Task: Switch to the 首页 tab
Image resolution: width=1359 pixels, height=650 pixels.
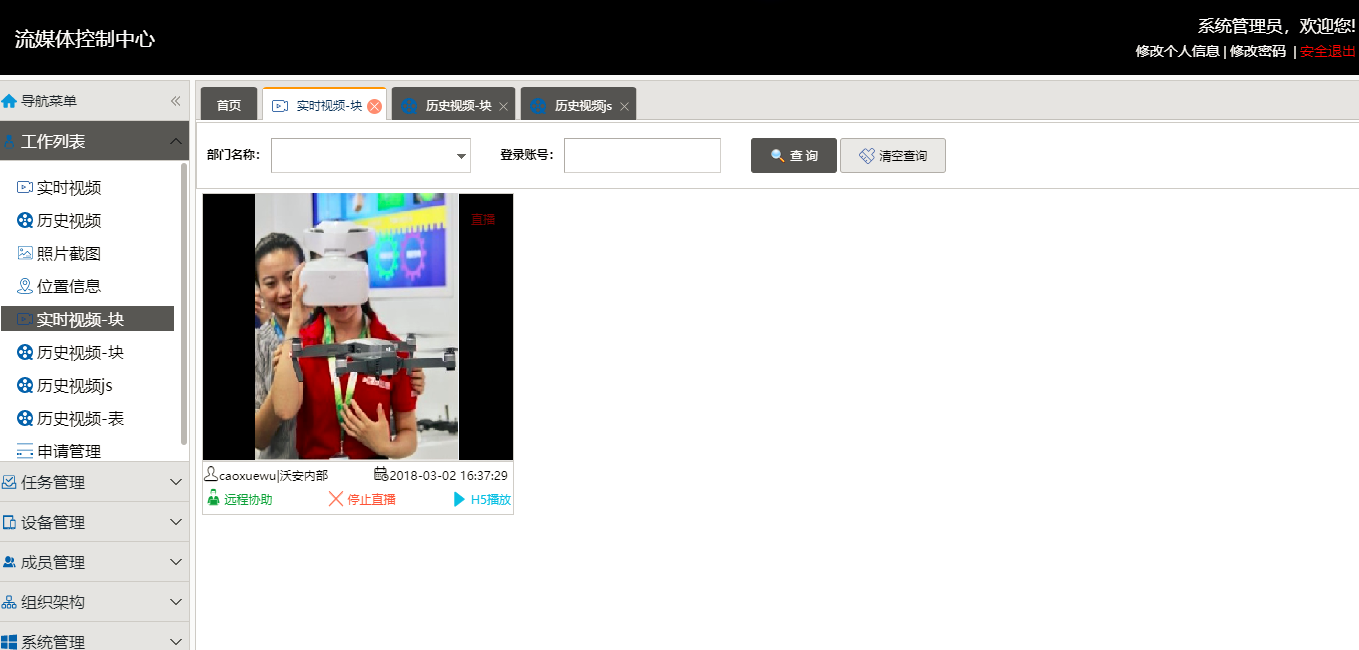Action: click(x=229, y=105)
